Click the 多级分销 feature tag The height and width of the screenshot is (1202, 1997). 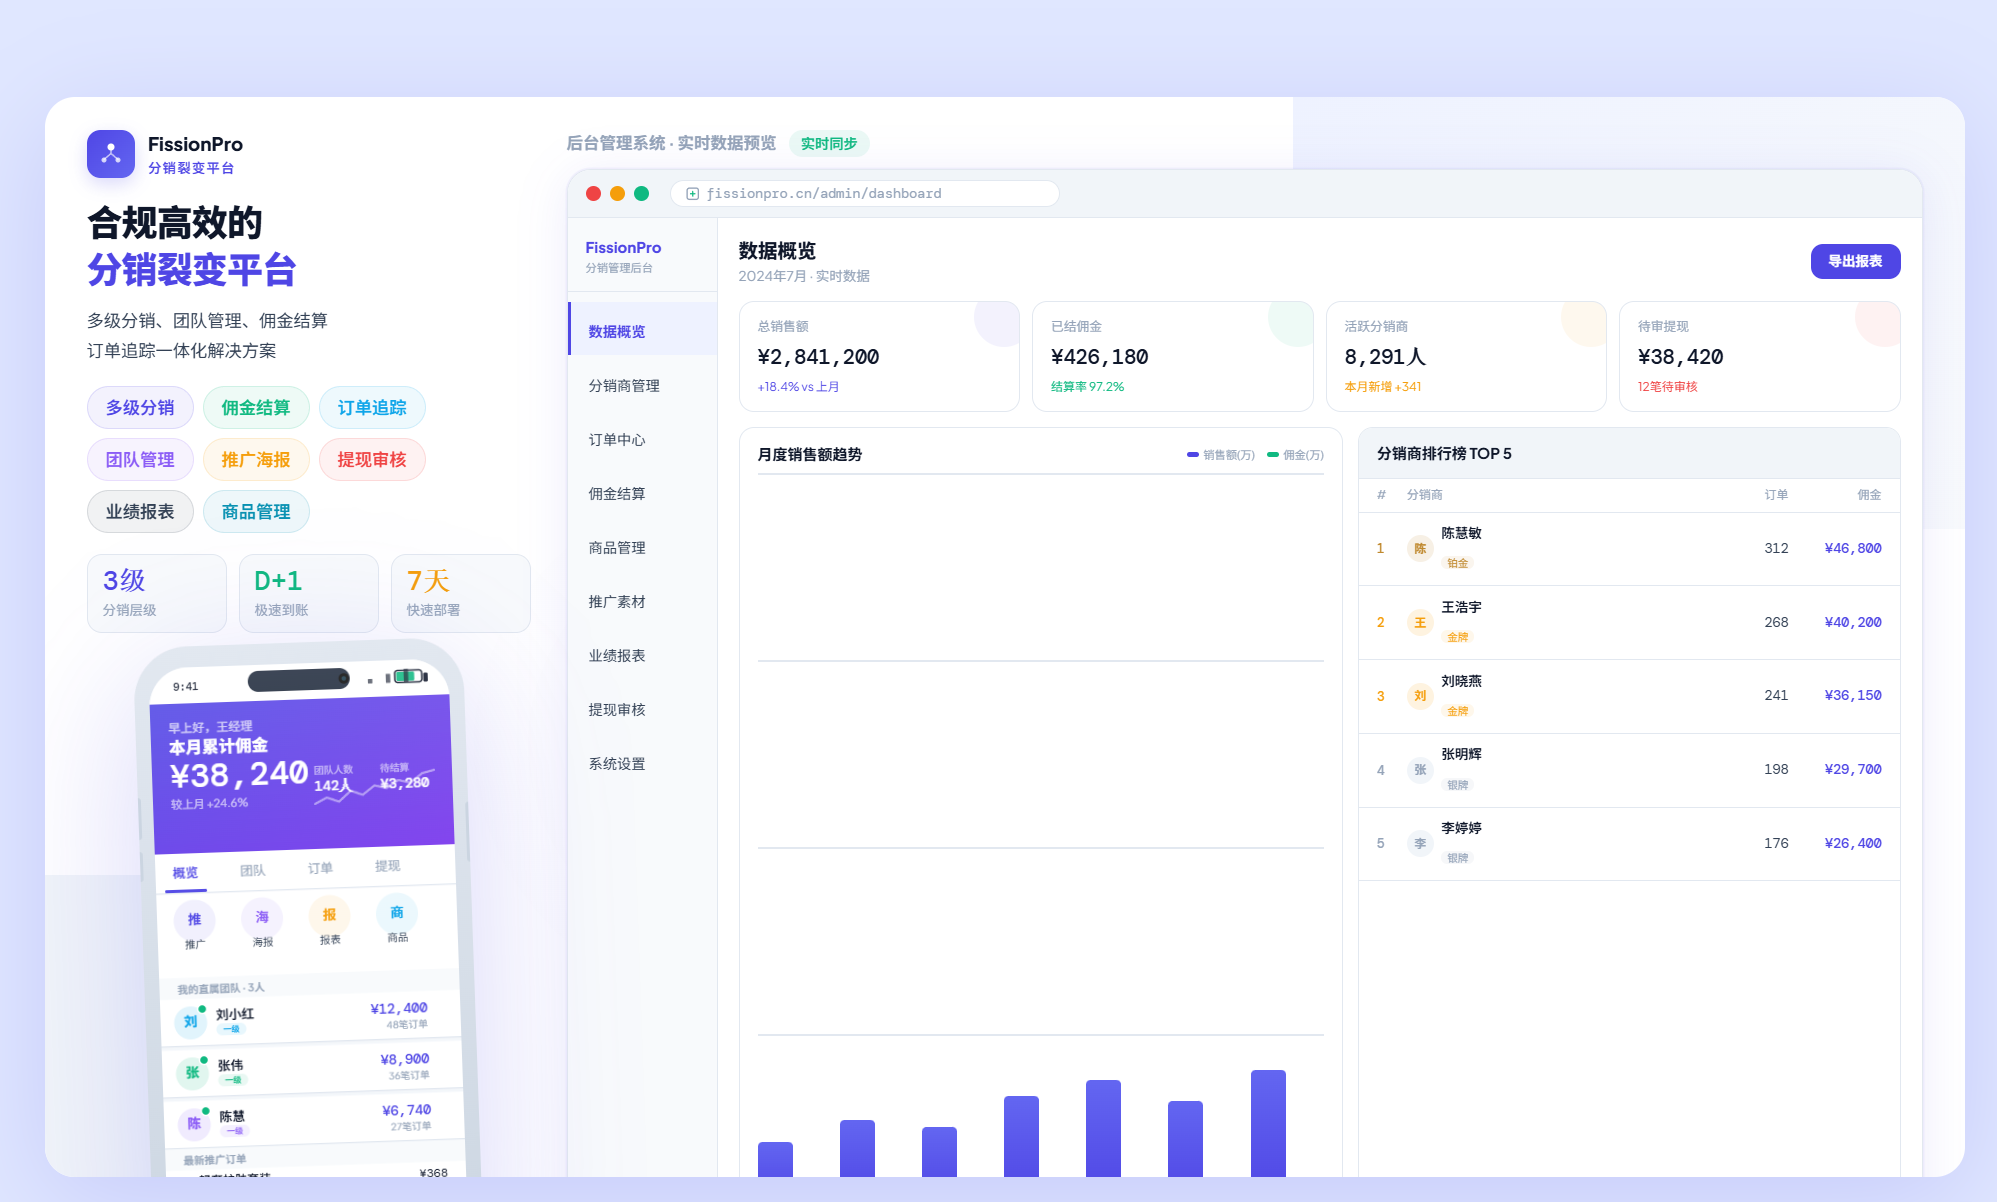coord(140,407)
